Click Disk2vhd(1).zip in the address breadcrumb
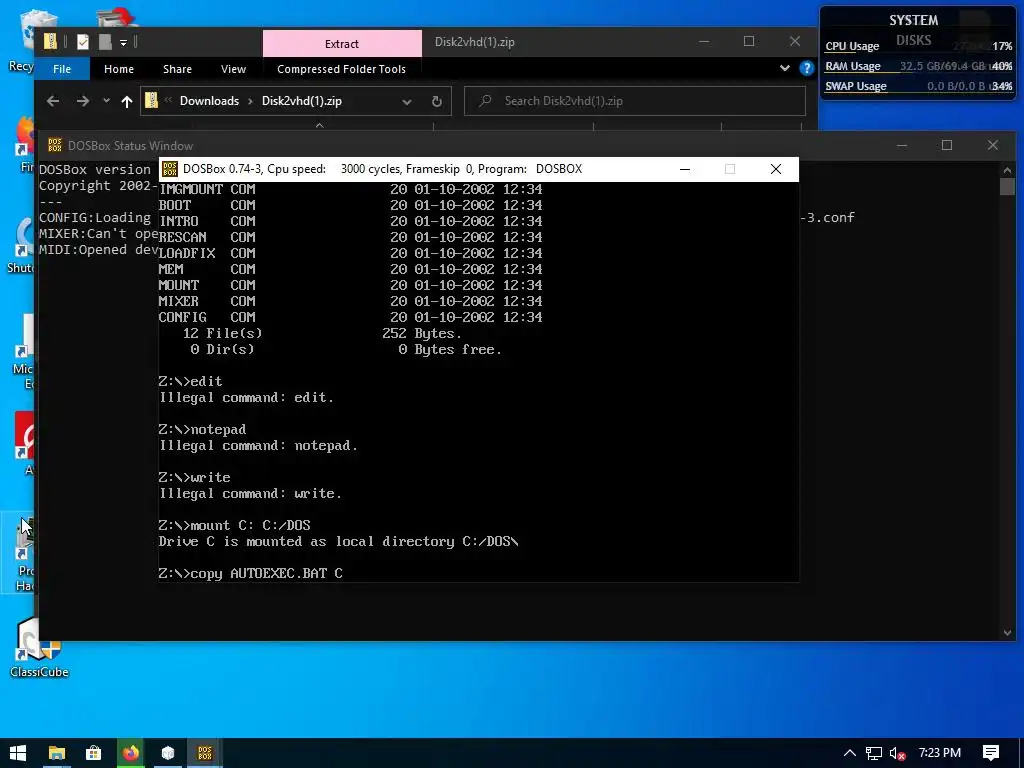 pos(302,101)
